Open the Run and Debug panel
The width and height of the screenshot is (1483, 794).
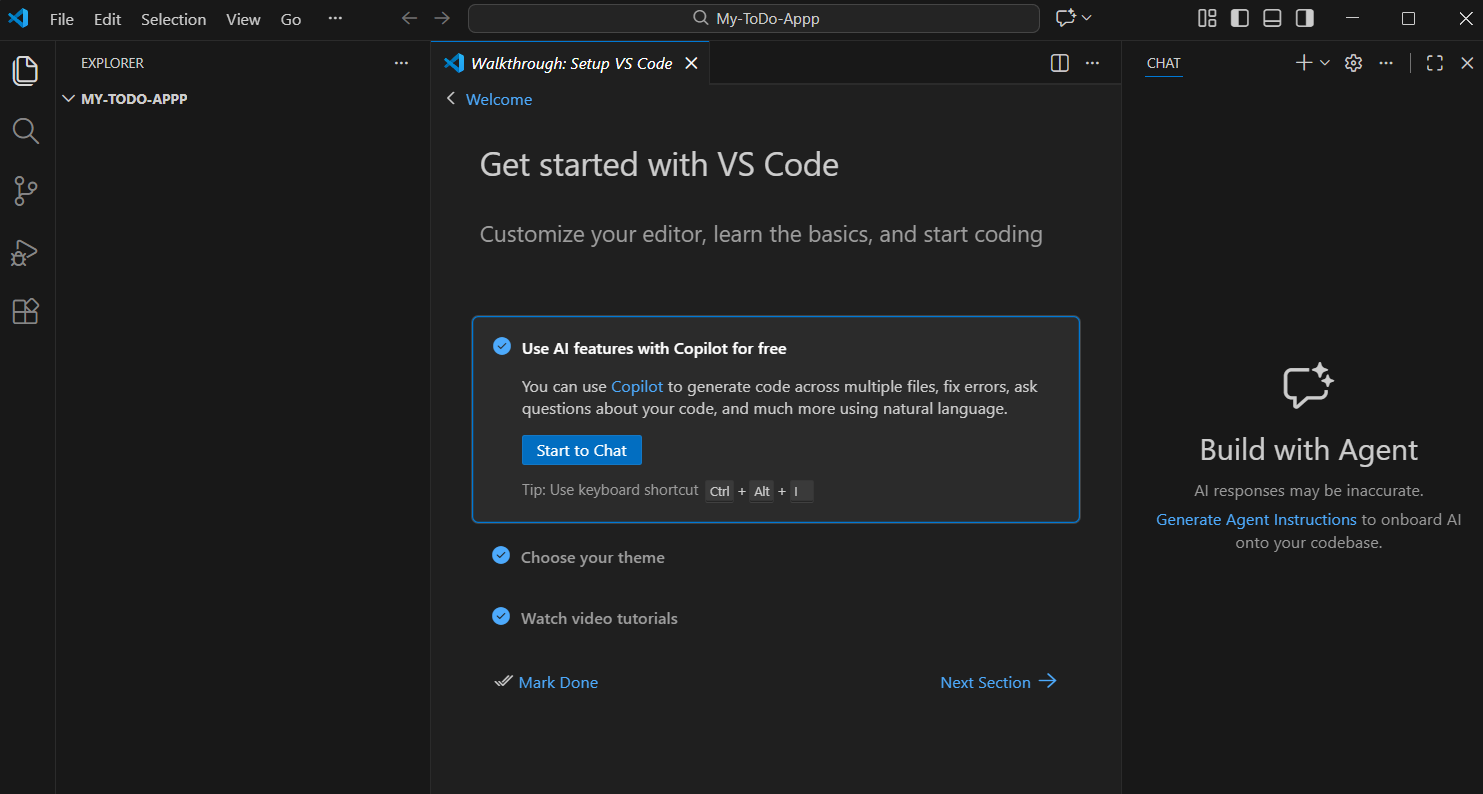point(25,252)
